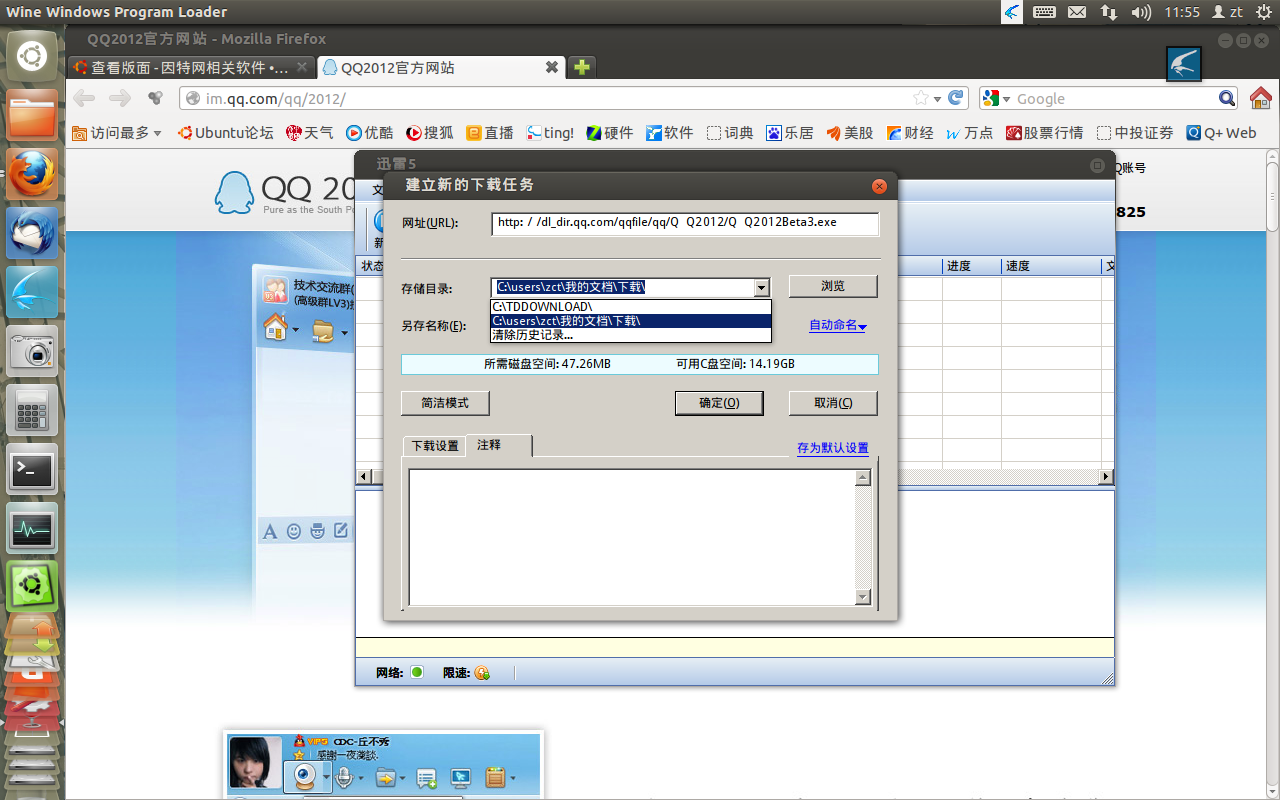Image resolution: width=1280 pixels, height=800 pixels.
Task: Expand webcam options dropdown arrow
Action: click(x=324, y=778)
